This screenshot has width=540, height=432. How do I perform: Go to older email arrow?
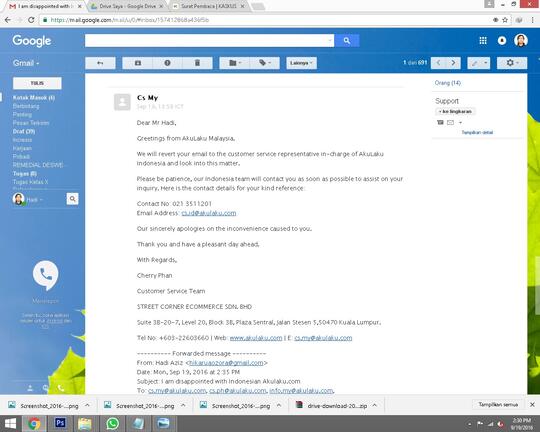[x=454, y=63]
